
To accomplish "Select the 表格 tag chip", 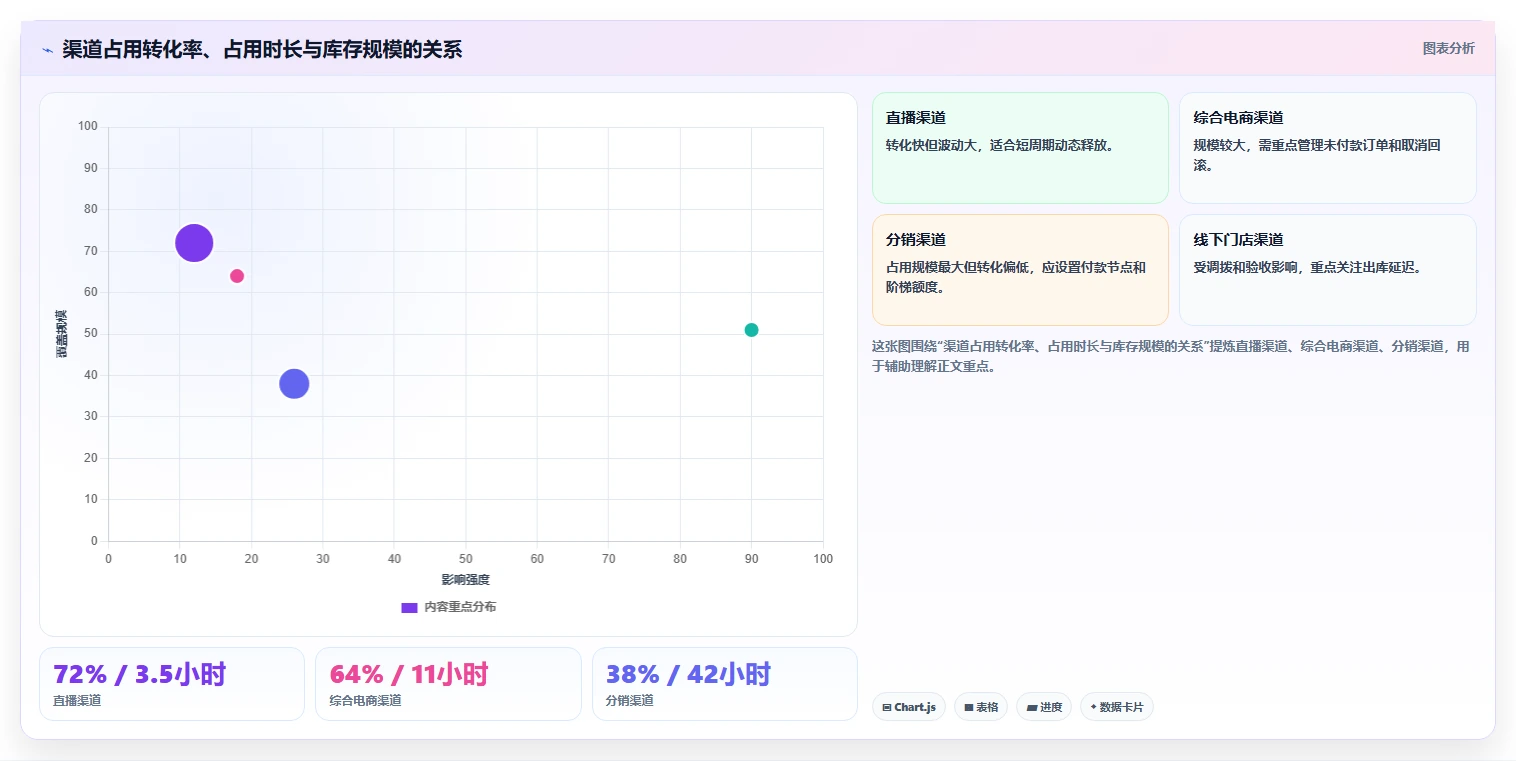I will [981, 707].
